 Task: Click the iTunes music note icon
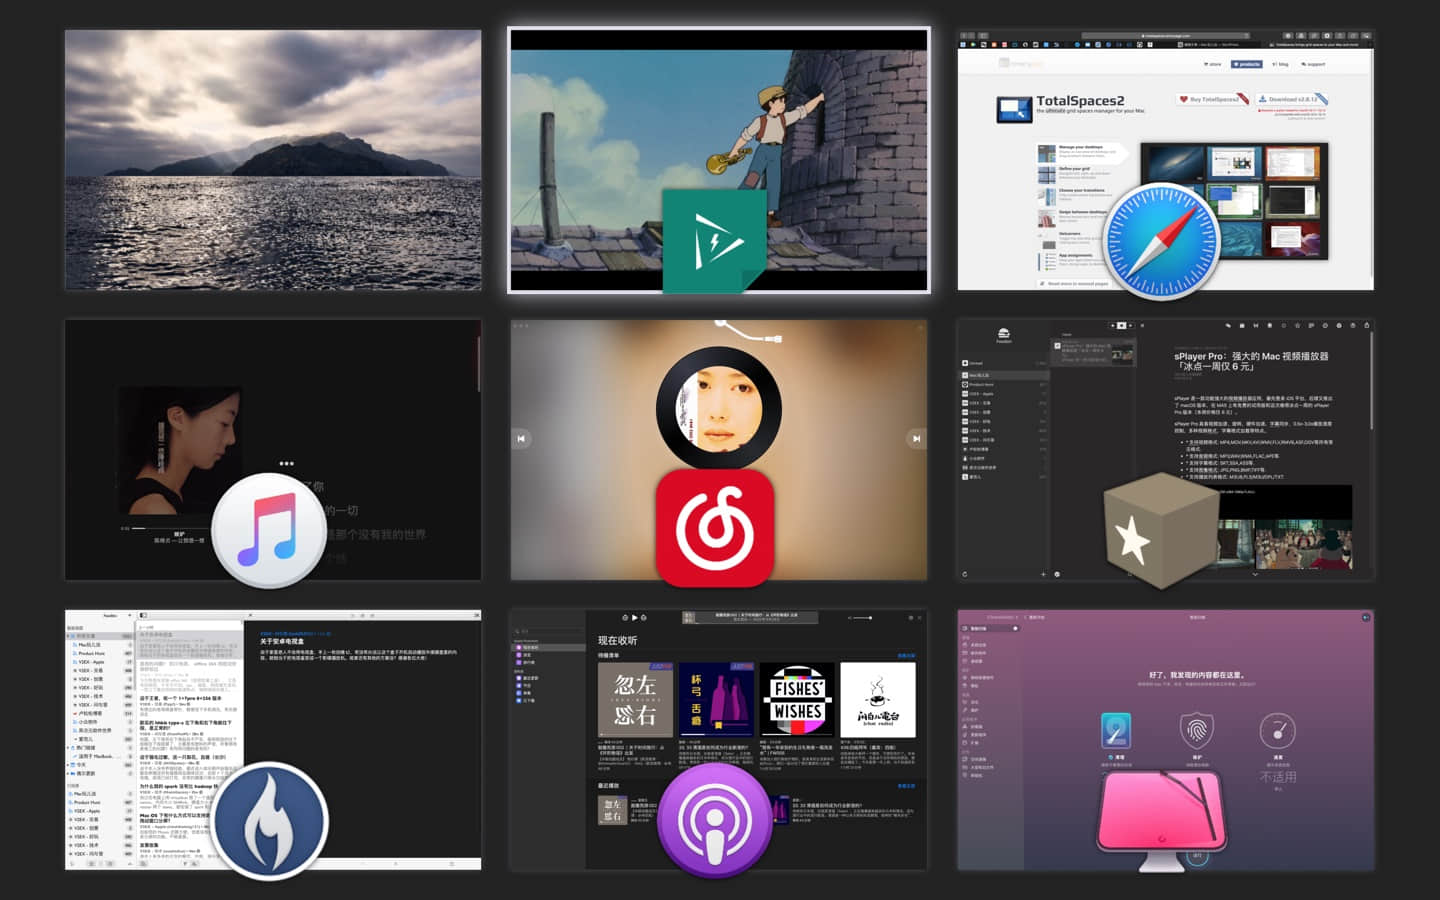[269, 530]
